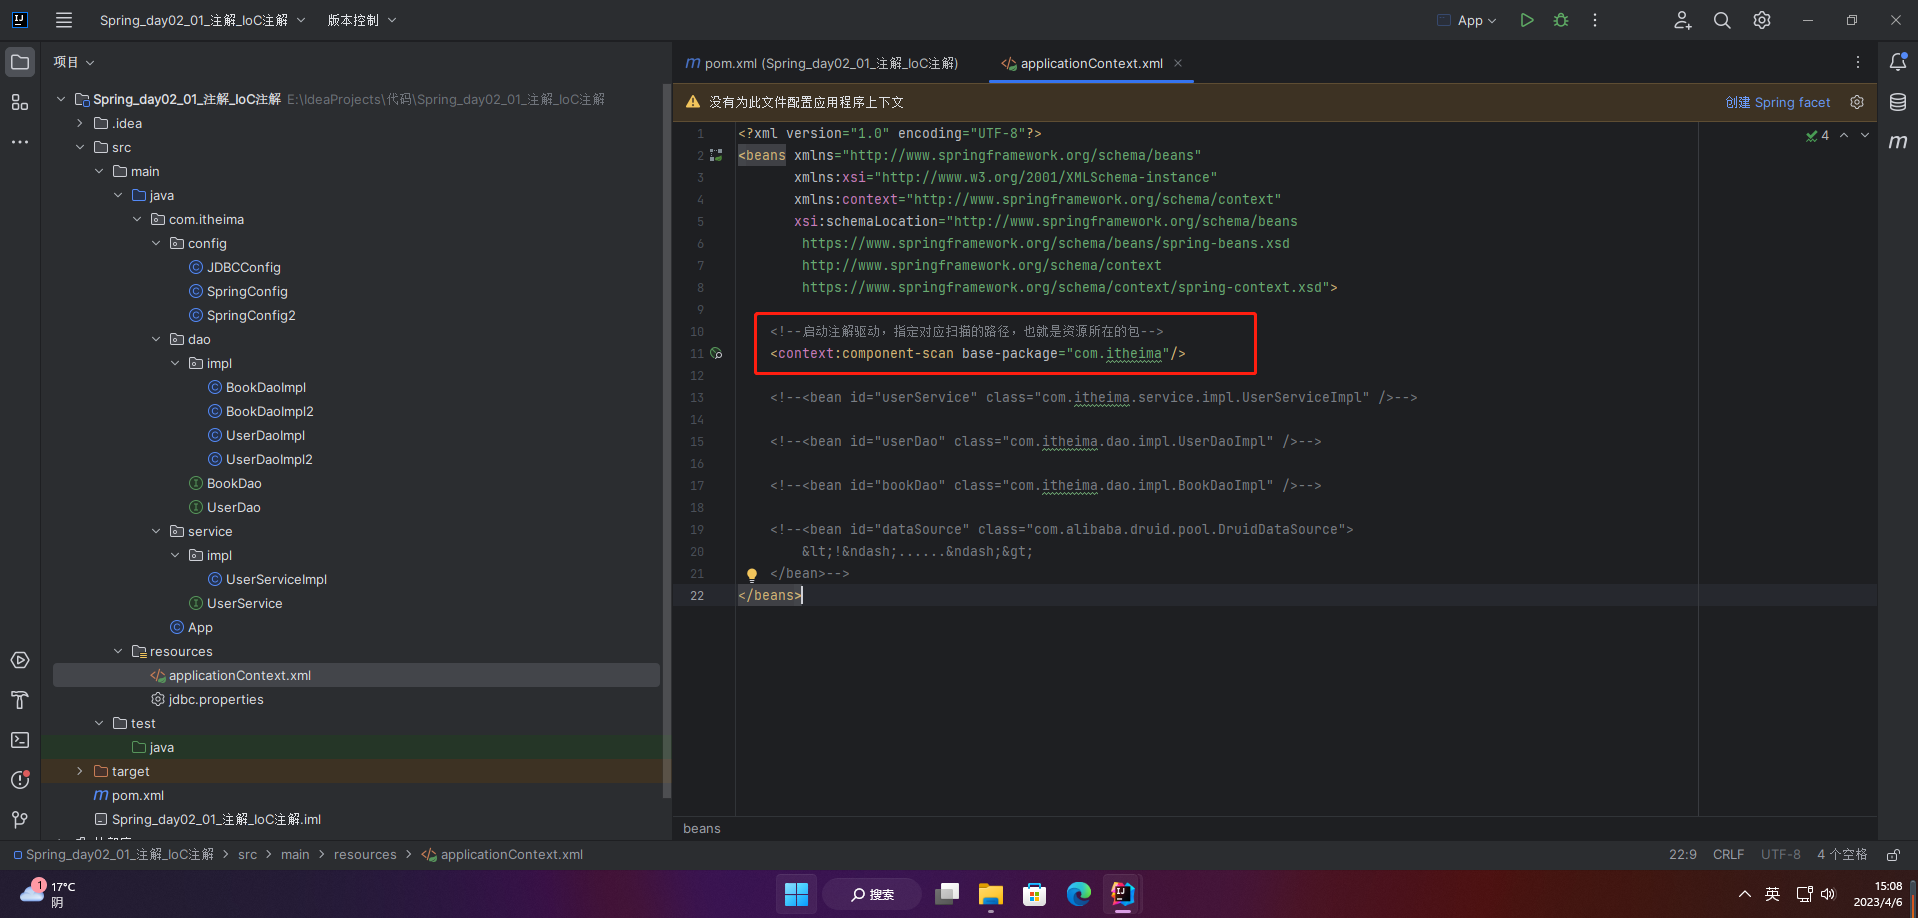Viewport: 1918px width, 918px height.
Task: Open the main hamburger menu
Action: coord(64,20)
